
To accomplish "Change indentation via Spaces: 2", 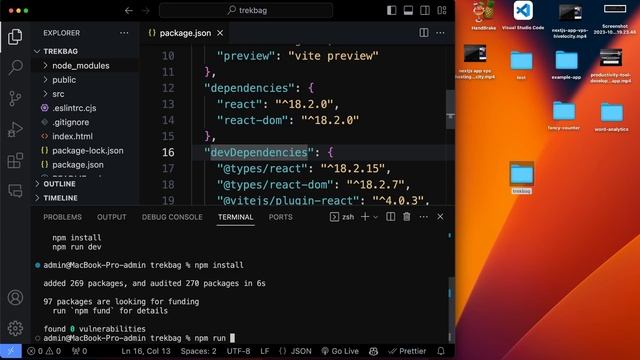I will (x=198, y=351).
